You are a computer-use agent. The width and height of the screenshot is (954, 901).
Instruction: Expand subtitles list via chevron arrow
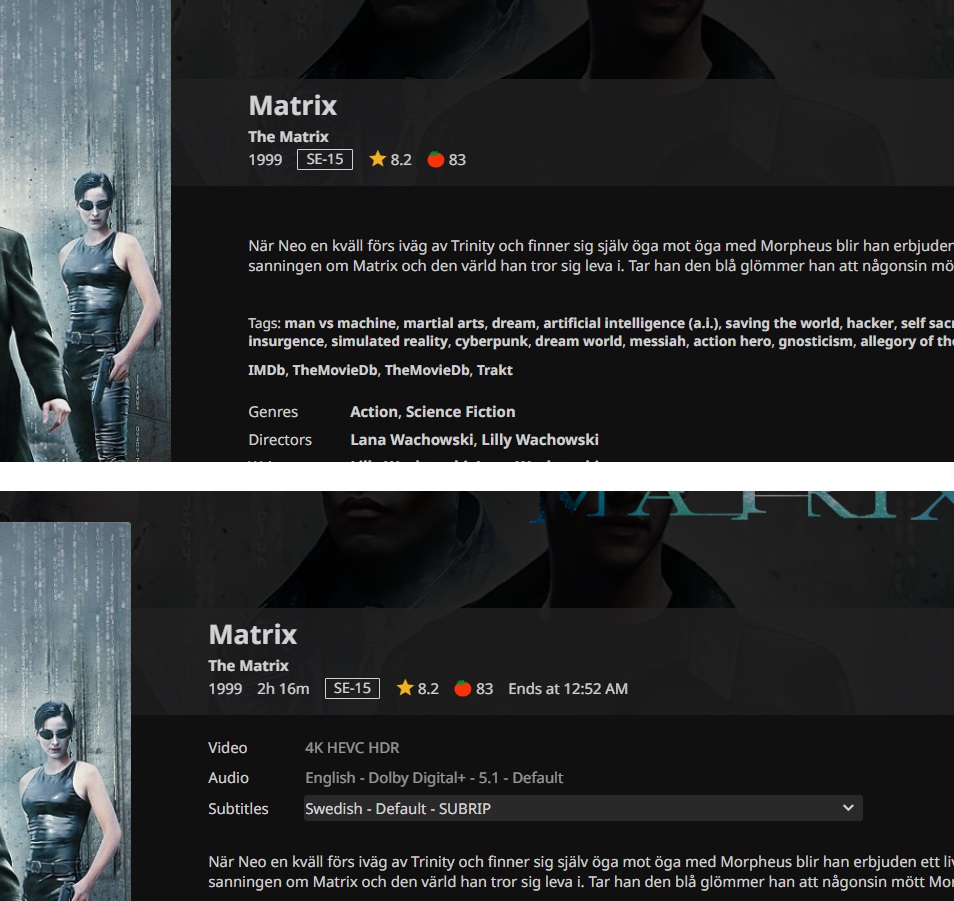point(848,808)
